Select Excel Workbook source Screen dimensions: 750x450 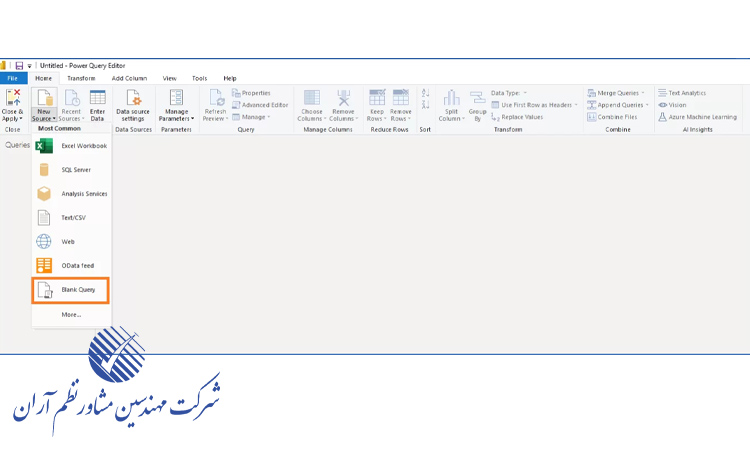[72, 146]
